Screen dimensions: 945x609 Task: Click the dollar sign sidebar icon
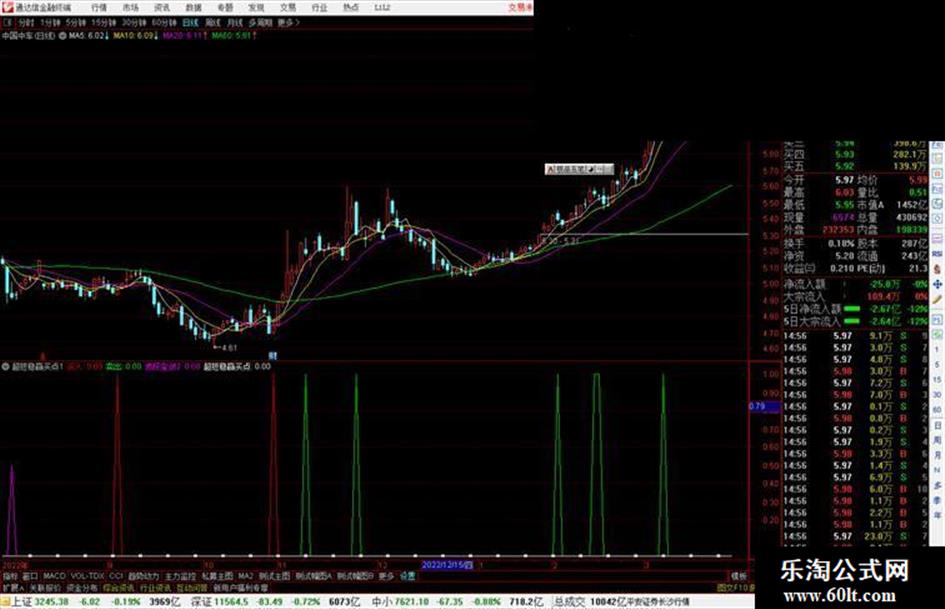point(938,269)
